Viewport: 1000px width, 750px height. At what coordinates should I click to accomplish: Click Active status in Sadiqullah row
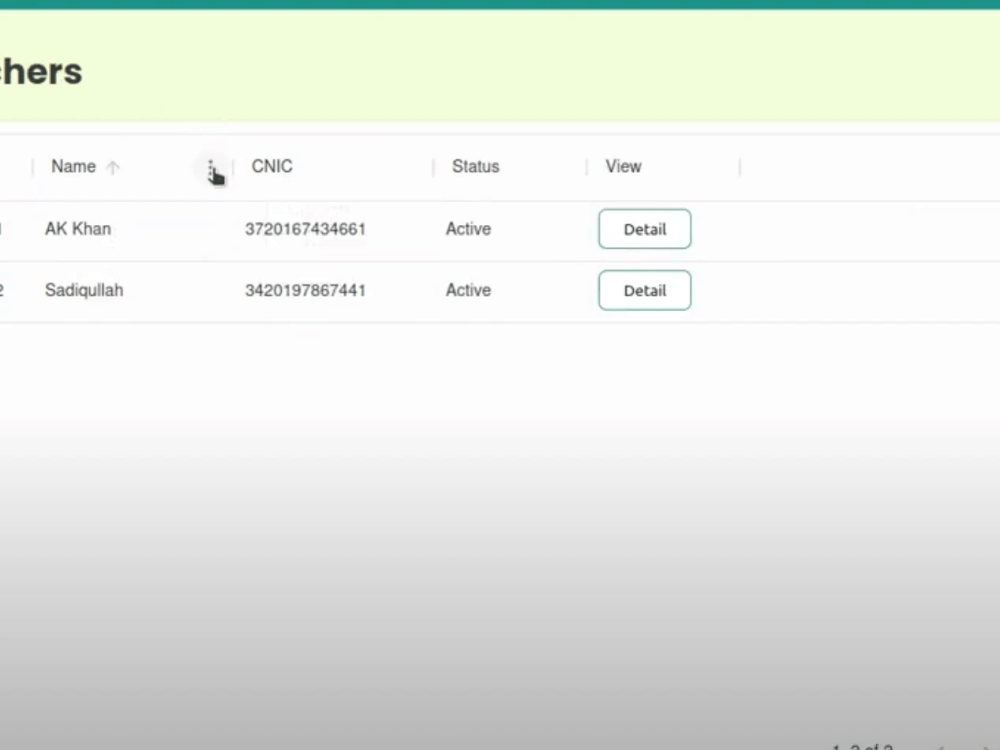click(x=468, y=290)
